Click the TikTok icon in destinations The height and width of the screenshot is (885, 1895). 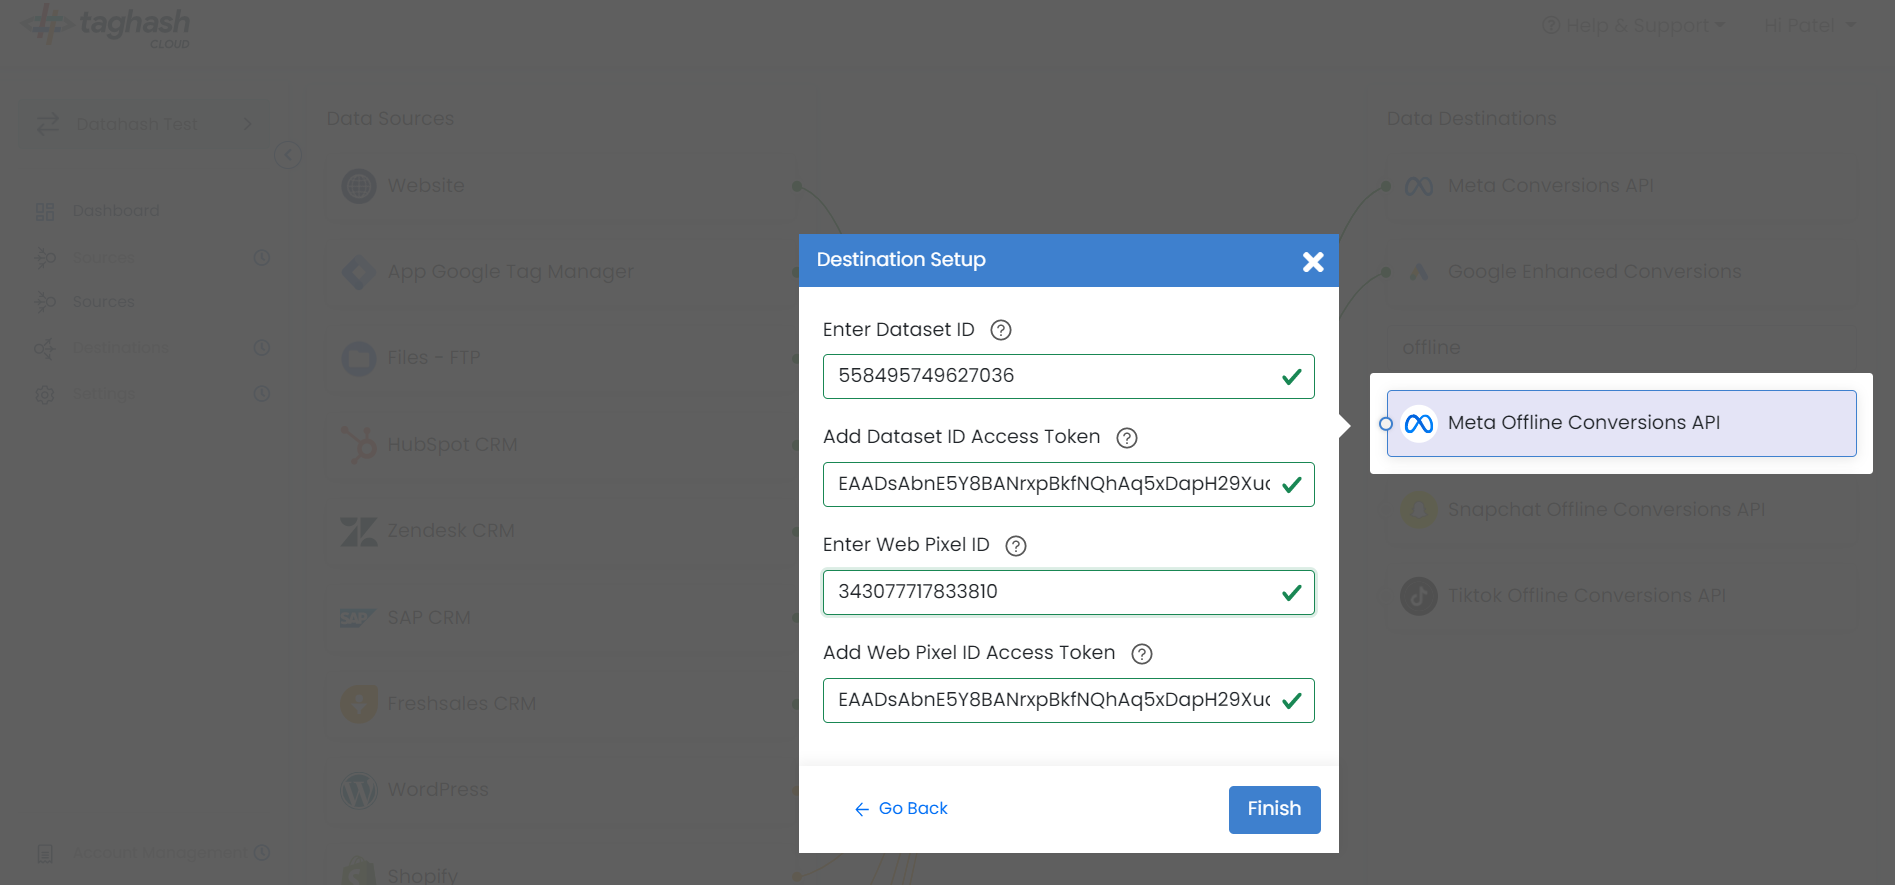click(x=1418, y=596)
